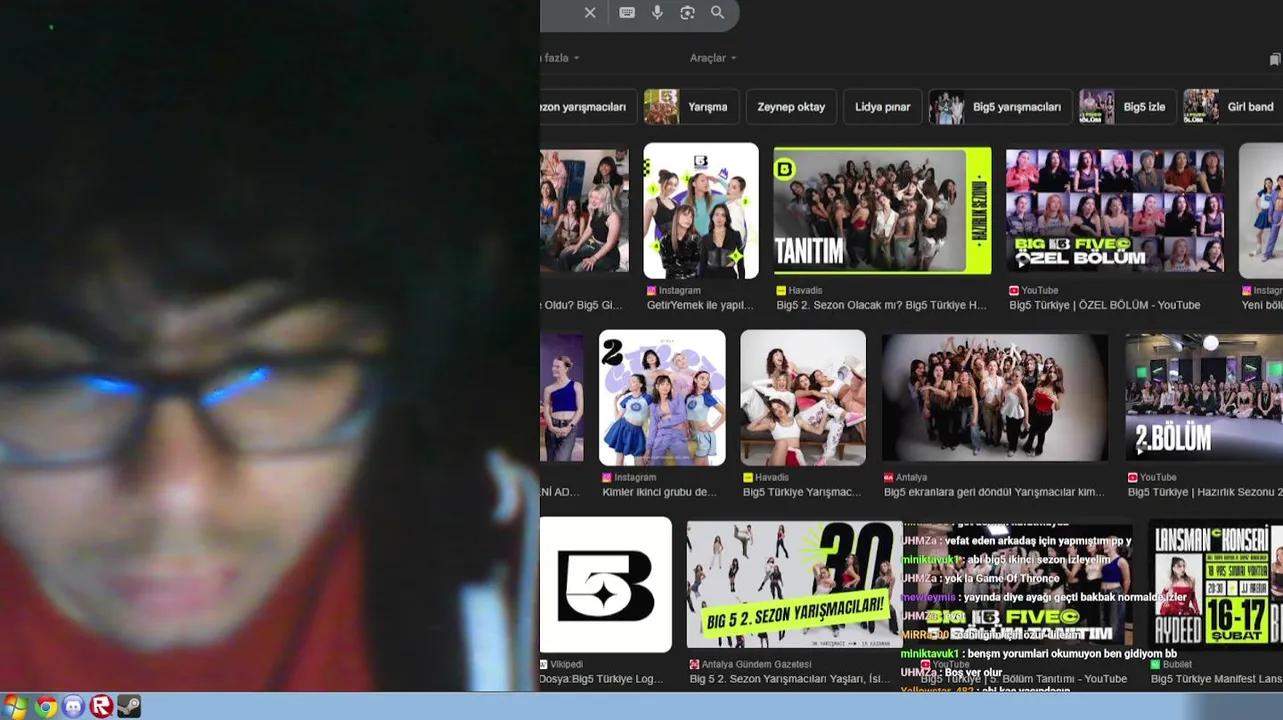The width and height of the screenshot is (1283, 720).
Task: Open the Big5 logo image from Vikipedi
Action: tap(606, 585)
